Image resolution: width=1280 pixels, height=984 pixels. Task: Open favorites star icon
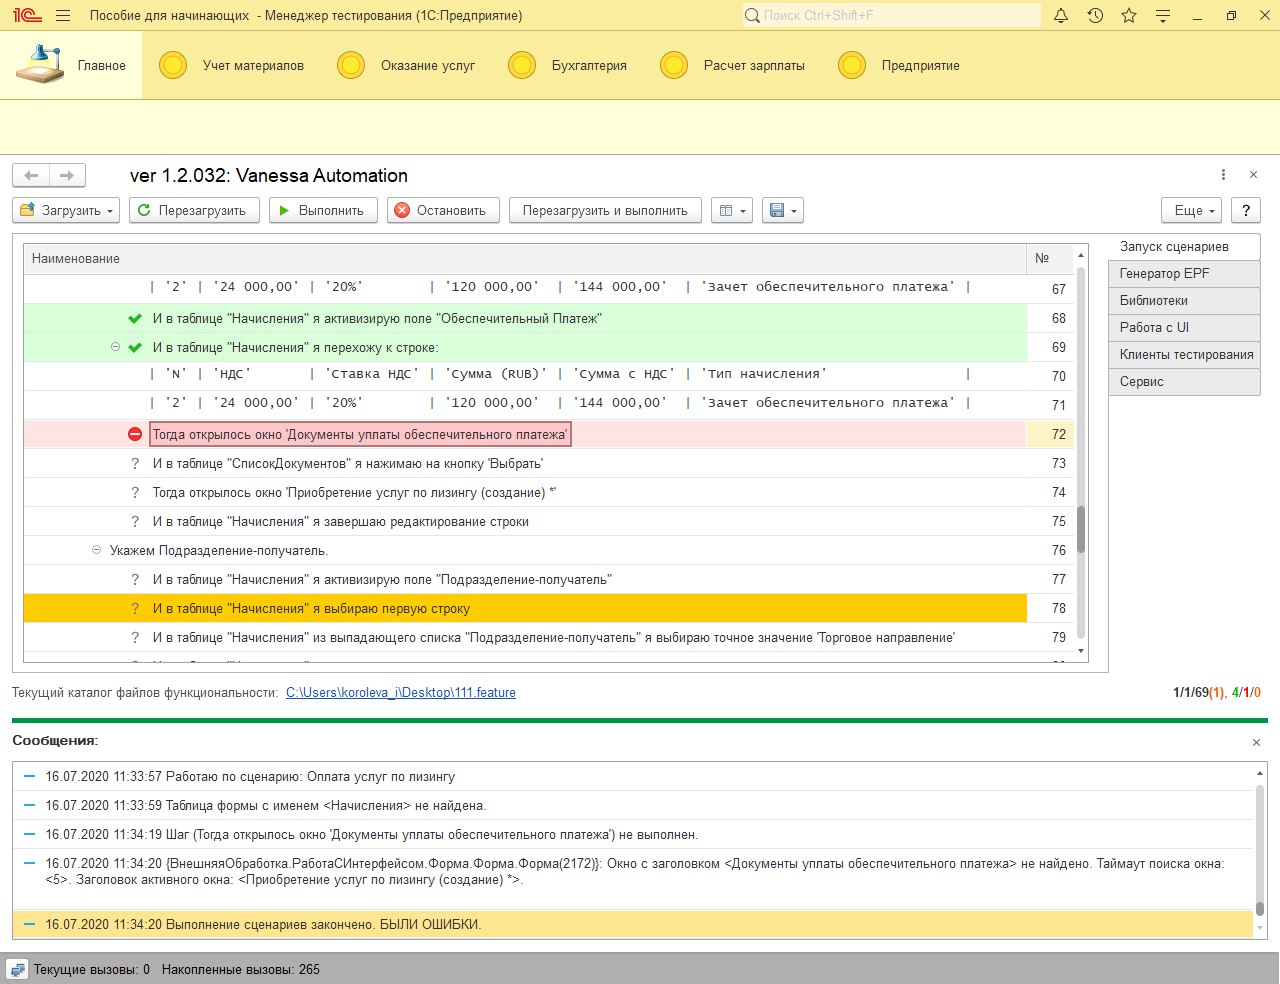tap(1129, 16)
